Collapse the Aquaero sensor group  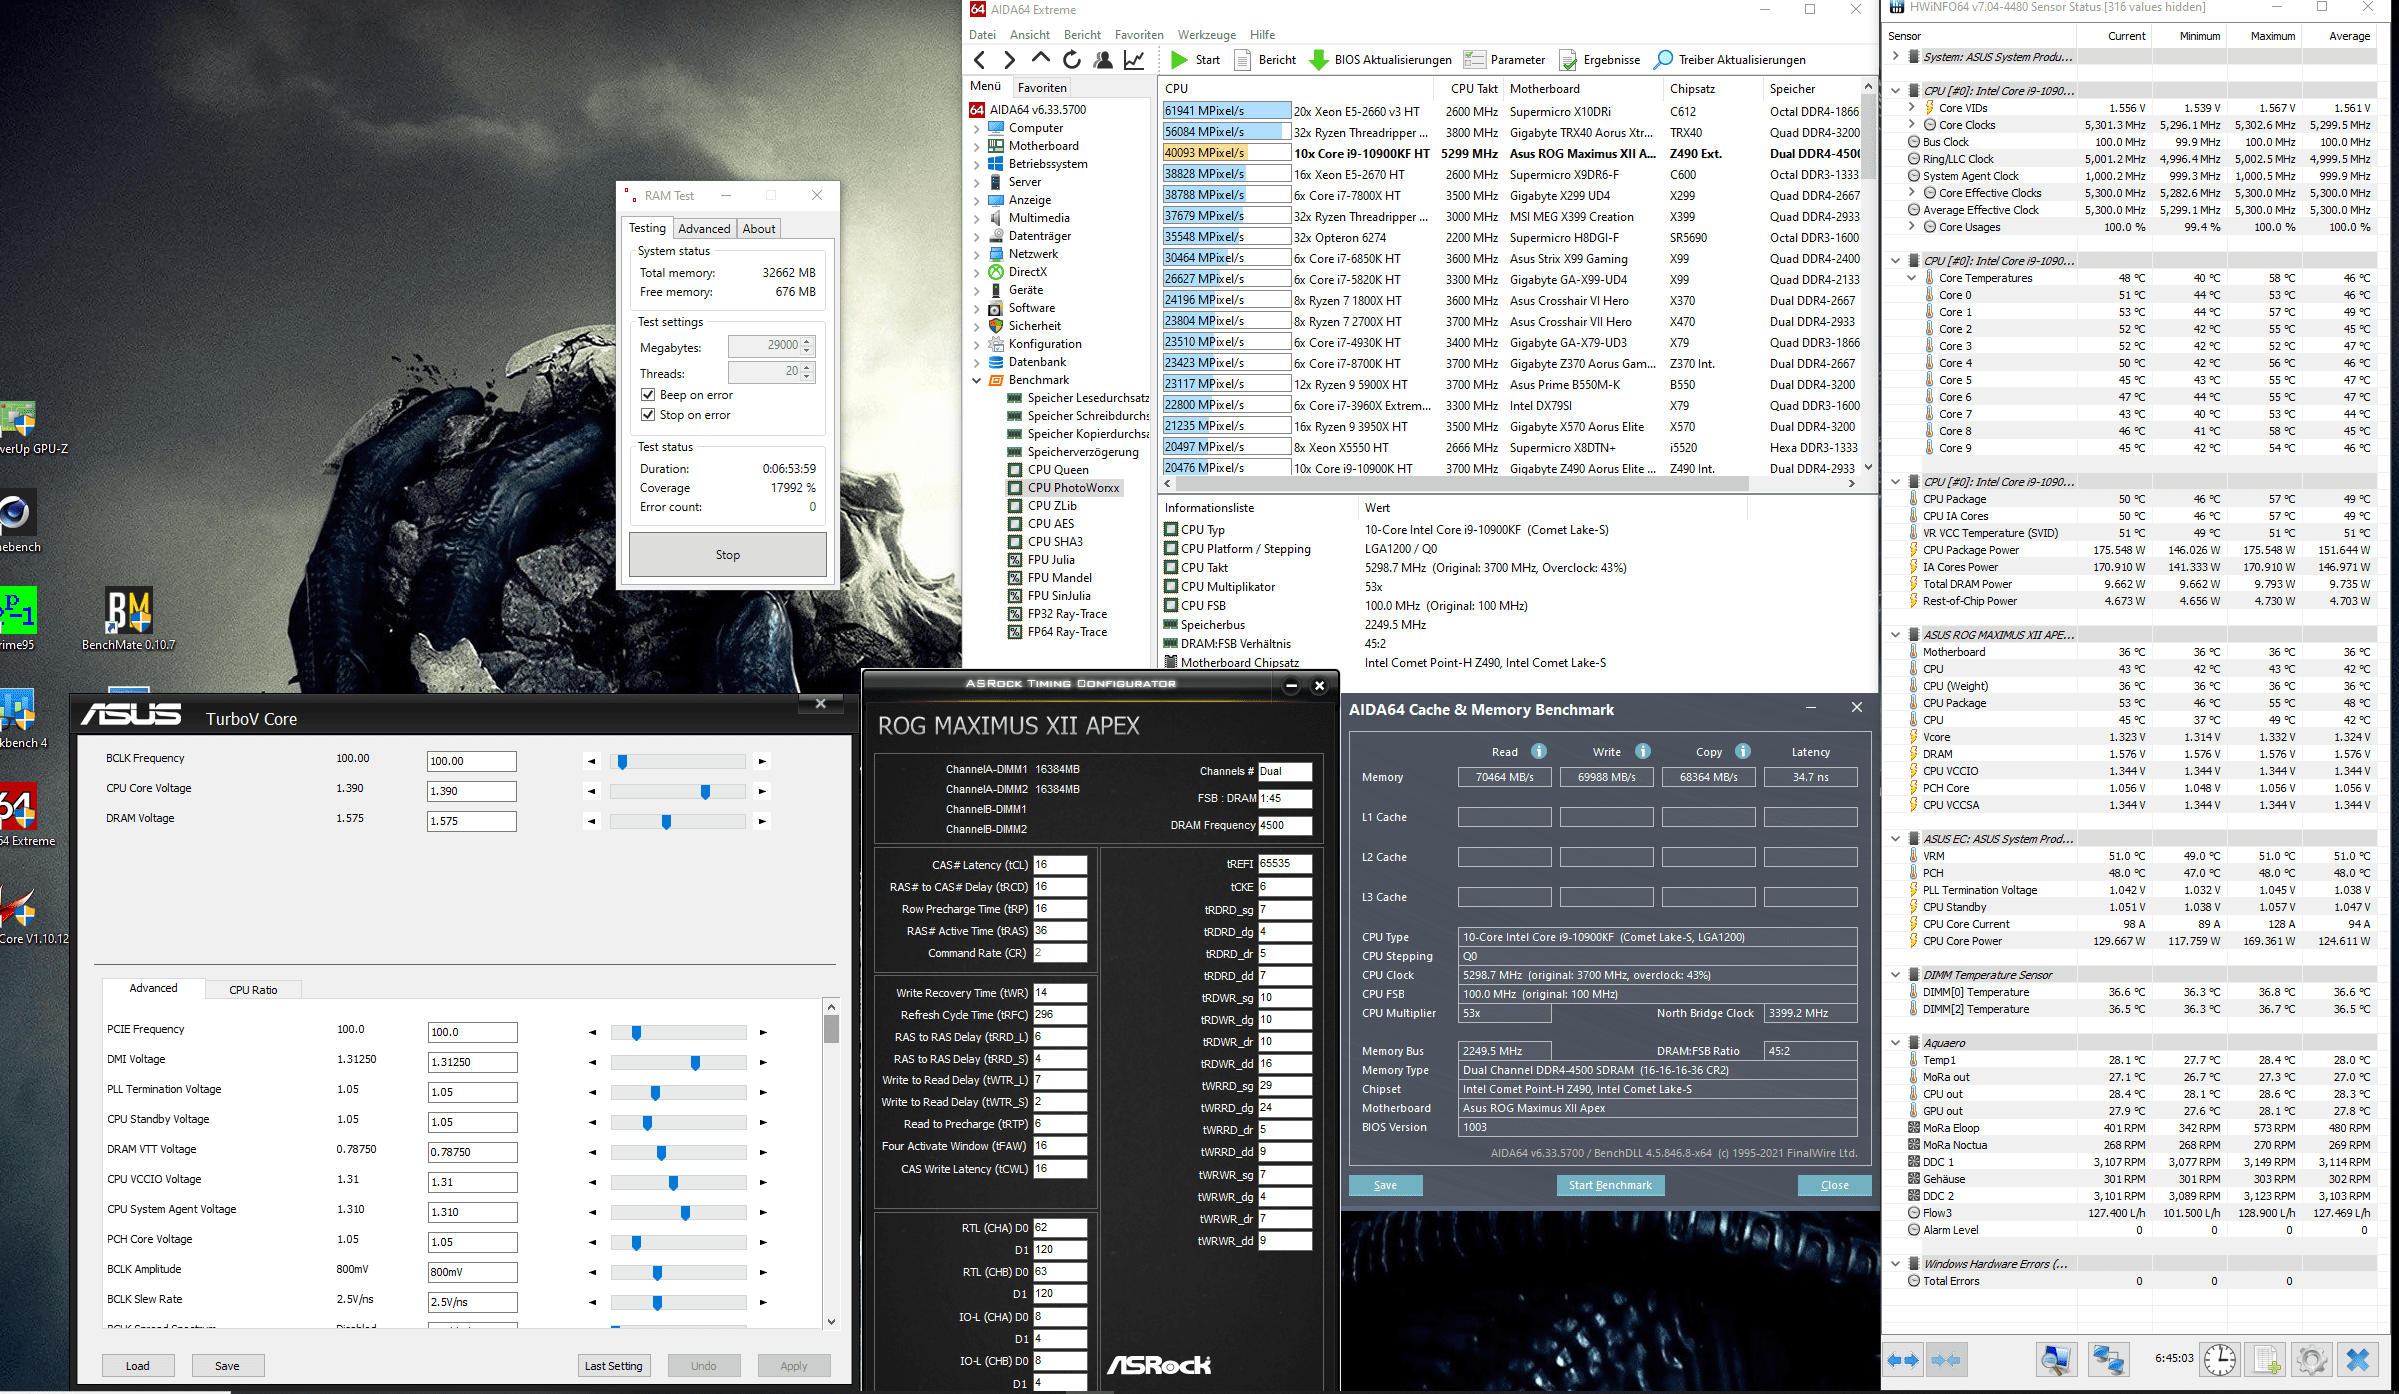click(x=1895, y=1043)
